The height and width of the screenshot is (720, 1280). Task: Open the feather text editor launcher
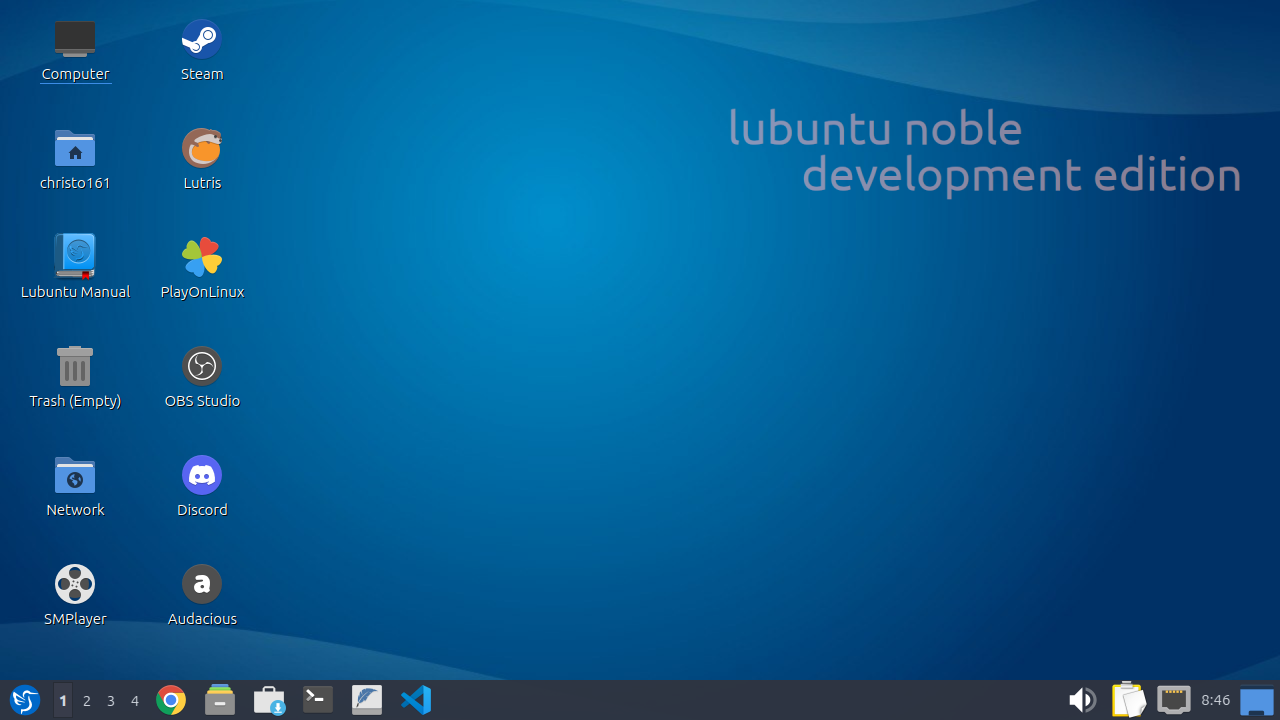(367, 699)
